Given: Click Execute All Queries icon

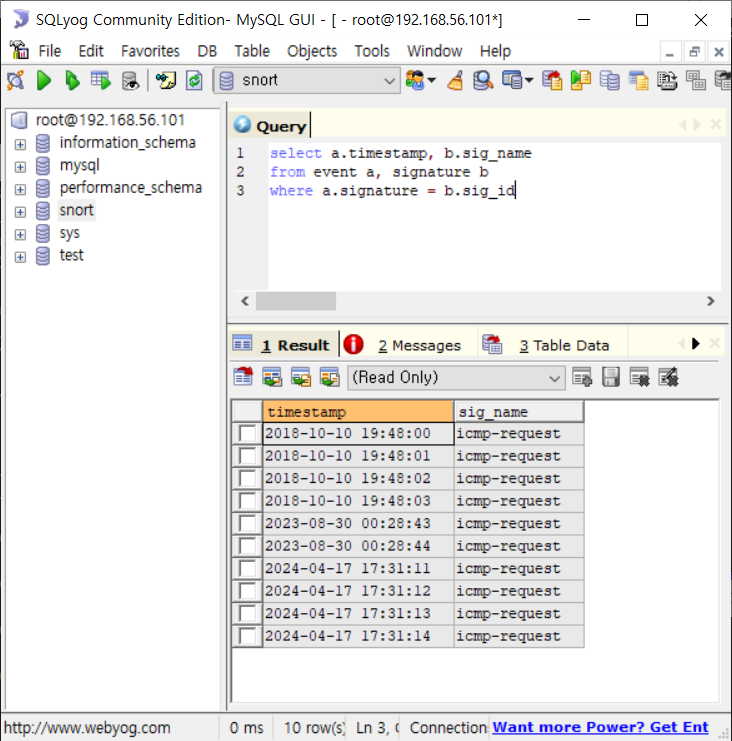Looking at the screenshot, I should click(72, 80).
